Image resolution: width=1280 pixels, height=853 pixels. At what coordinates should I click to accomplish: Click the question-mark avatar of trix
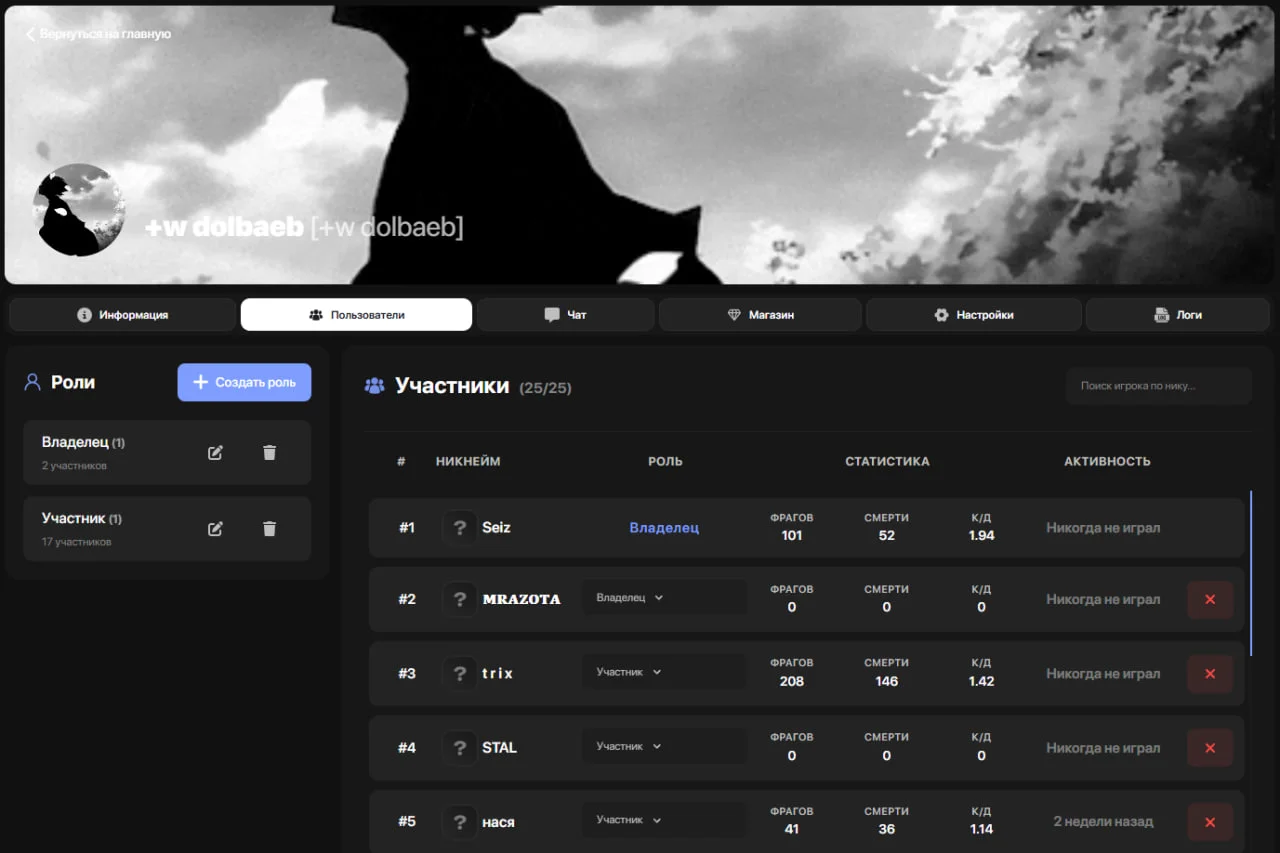[460, 673]
